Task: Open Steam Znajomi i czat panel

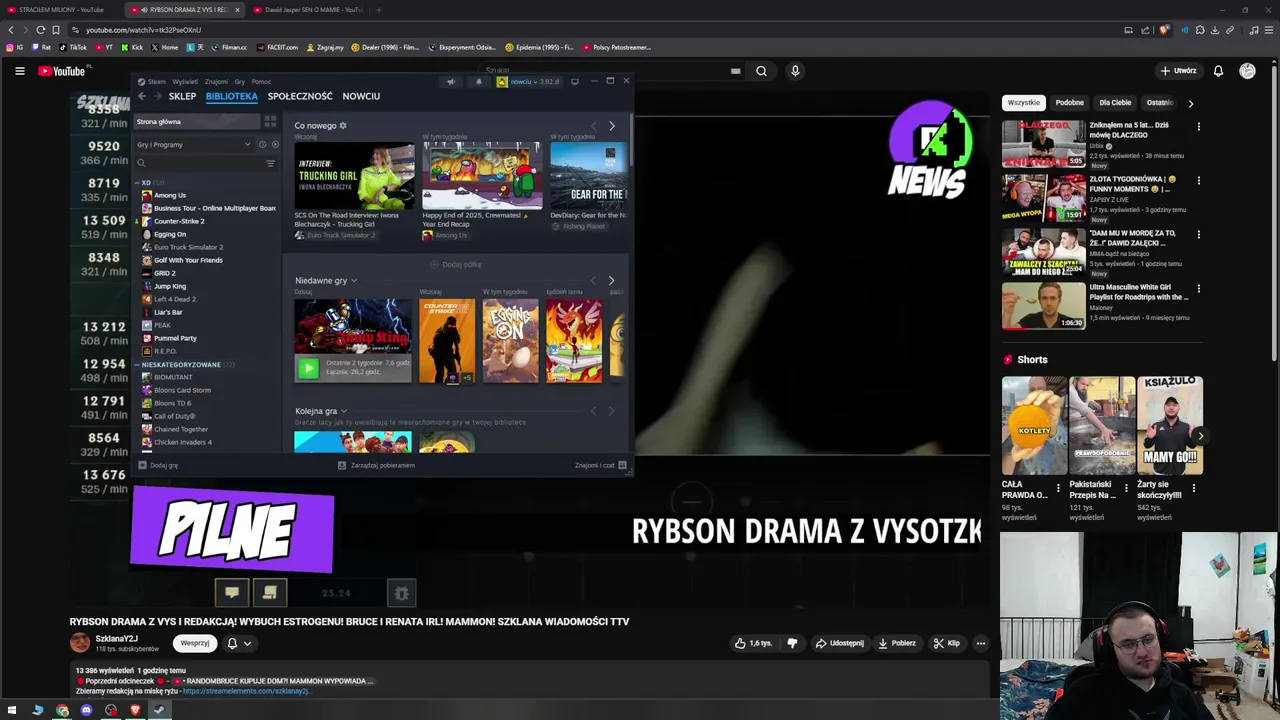Action: coord(601,465)
